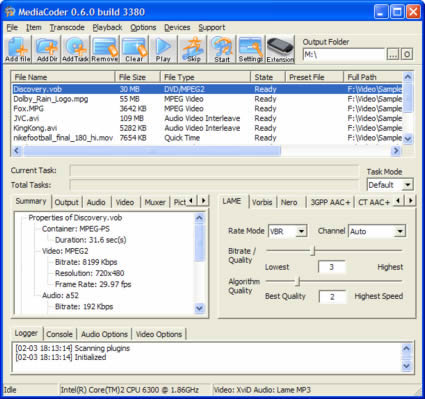The width and height of the screenshot is (425, 399).
Task: Open the Channel Auto dropdown
Action: (377, 231)
